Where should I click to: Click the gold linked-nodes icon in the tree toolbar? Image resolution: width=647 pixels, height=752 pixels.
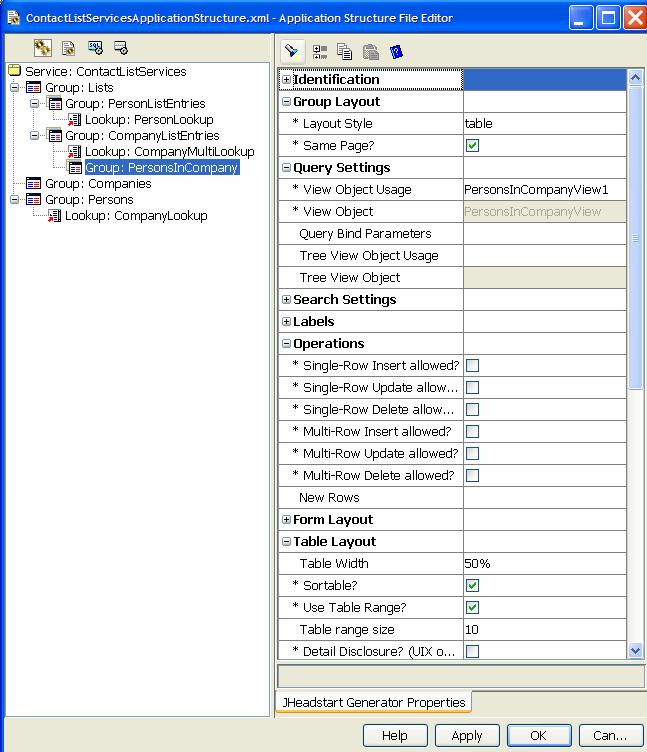coord(42,47)
